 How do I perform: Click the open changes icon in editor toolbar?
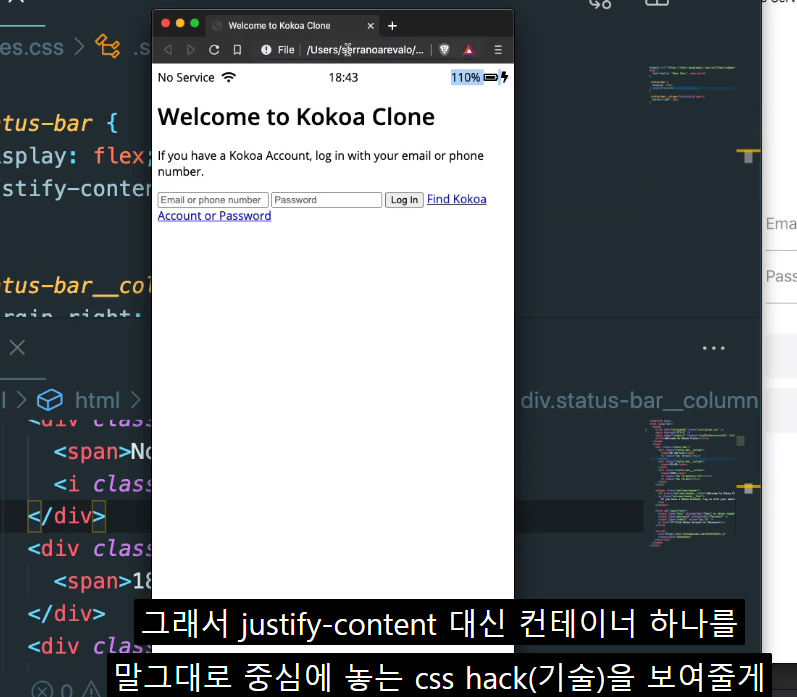pyautogui.click(x=600, y=3)
